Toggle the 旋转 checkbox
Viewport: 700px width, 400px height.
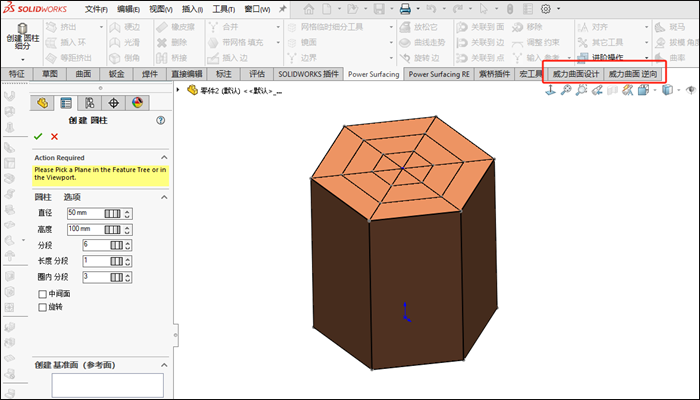(42, 307)
